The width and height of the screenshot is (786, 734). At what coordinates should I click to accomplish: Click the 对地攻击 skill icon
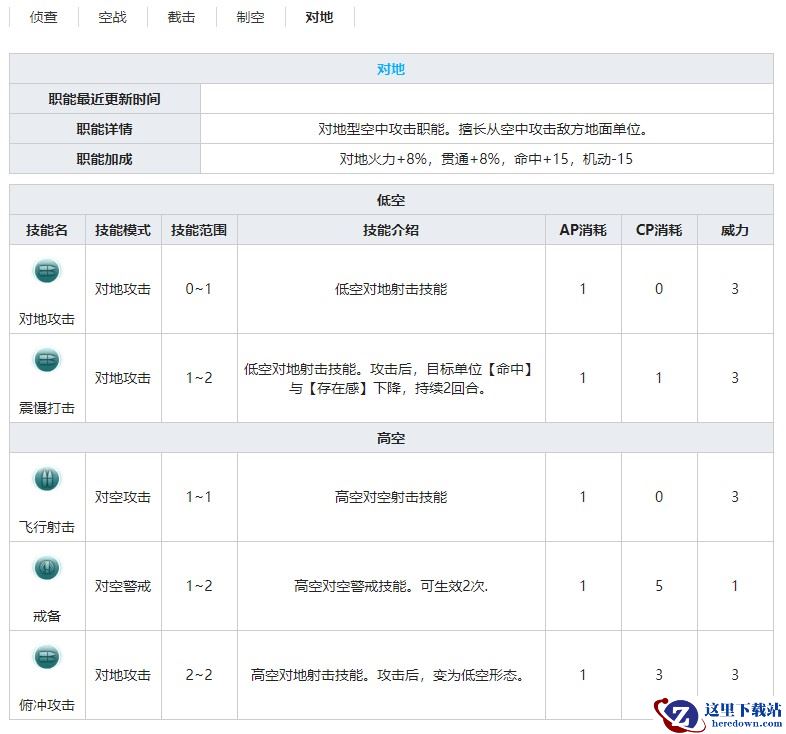47,271
